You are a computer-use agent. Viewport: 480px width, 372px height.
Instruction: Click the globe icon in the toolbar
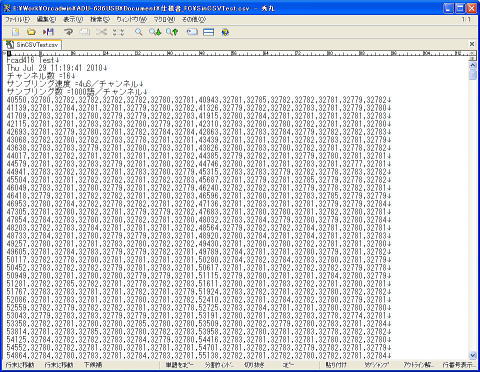(225, 32)
